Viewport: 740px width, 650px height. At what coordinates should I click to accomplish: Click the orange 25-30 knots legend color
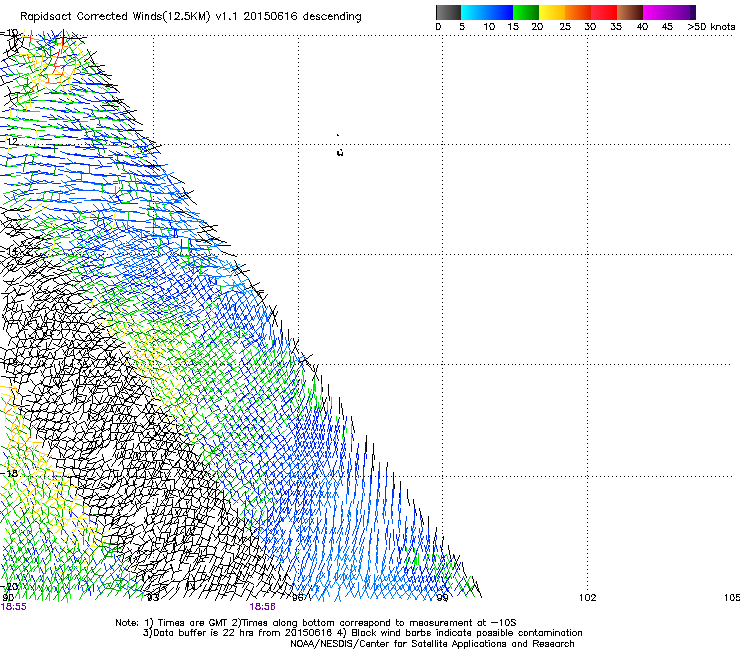[x=578, y=12]
